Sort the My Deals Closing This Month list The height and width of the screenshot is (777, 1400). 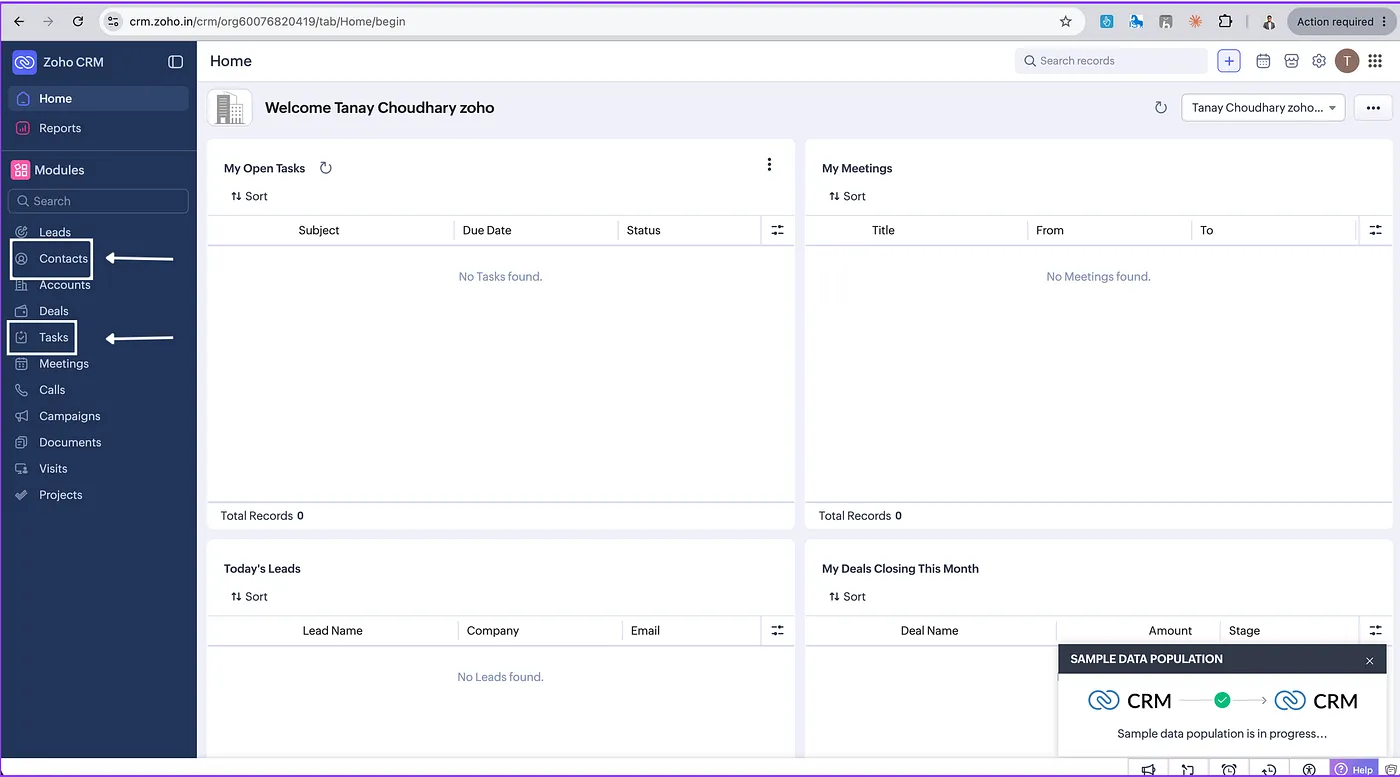tap(847, 597)
